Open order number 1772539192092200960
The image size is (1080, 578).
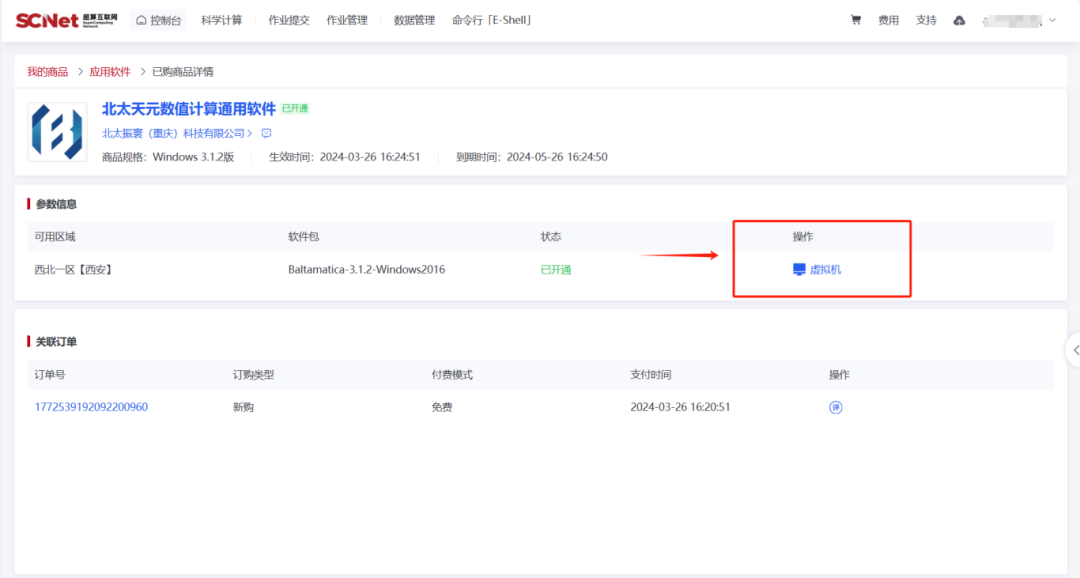(x=91, y=407)
